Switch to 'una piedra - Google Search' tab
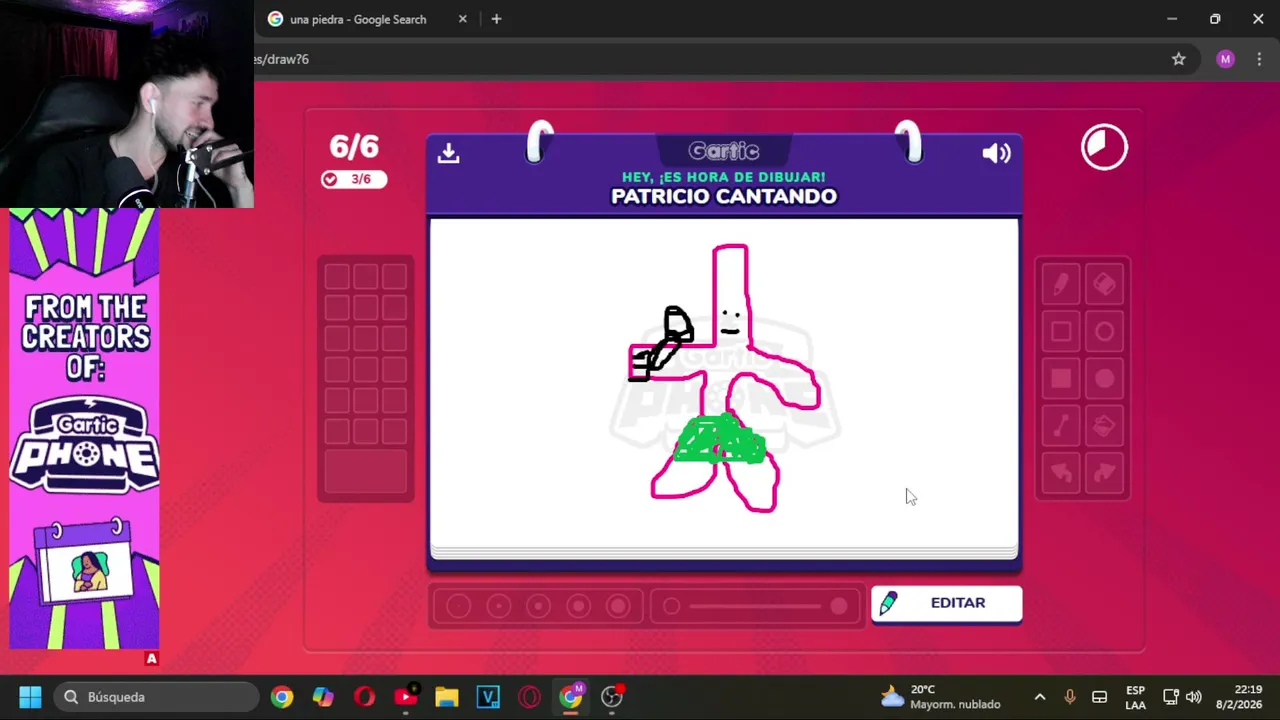This screenshot has width=1280, height=720. (357, 19)
